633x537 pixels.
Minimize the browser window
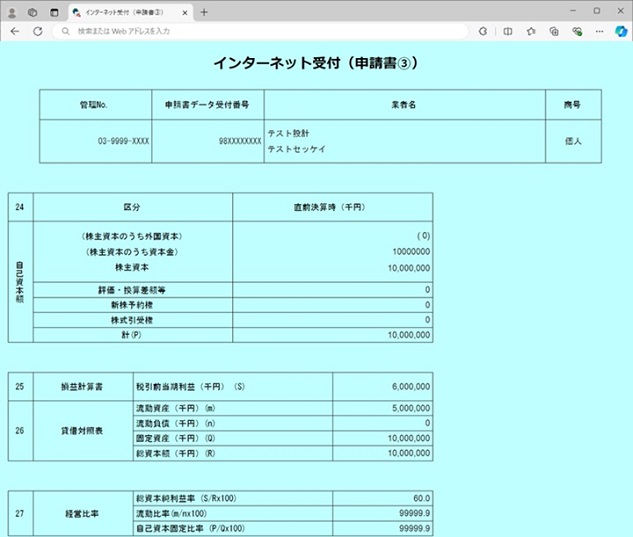[x=573, y=11]
